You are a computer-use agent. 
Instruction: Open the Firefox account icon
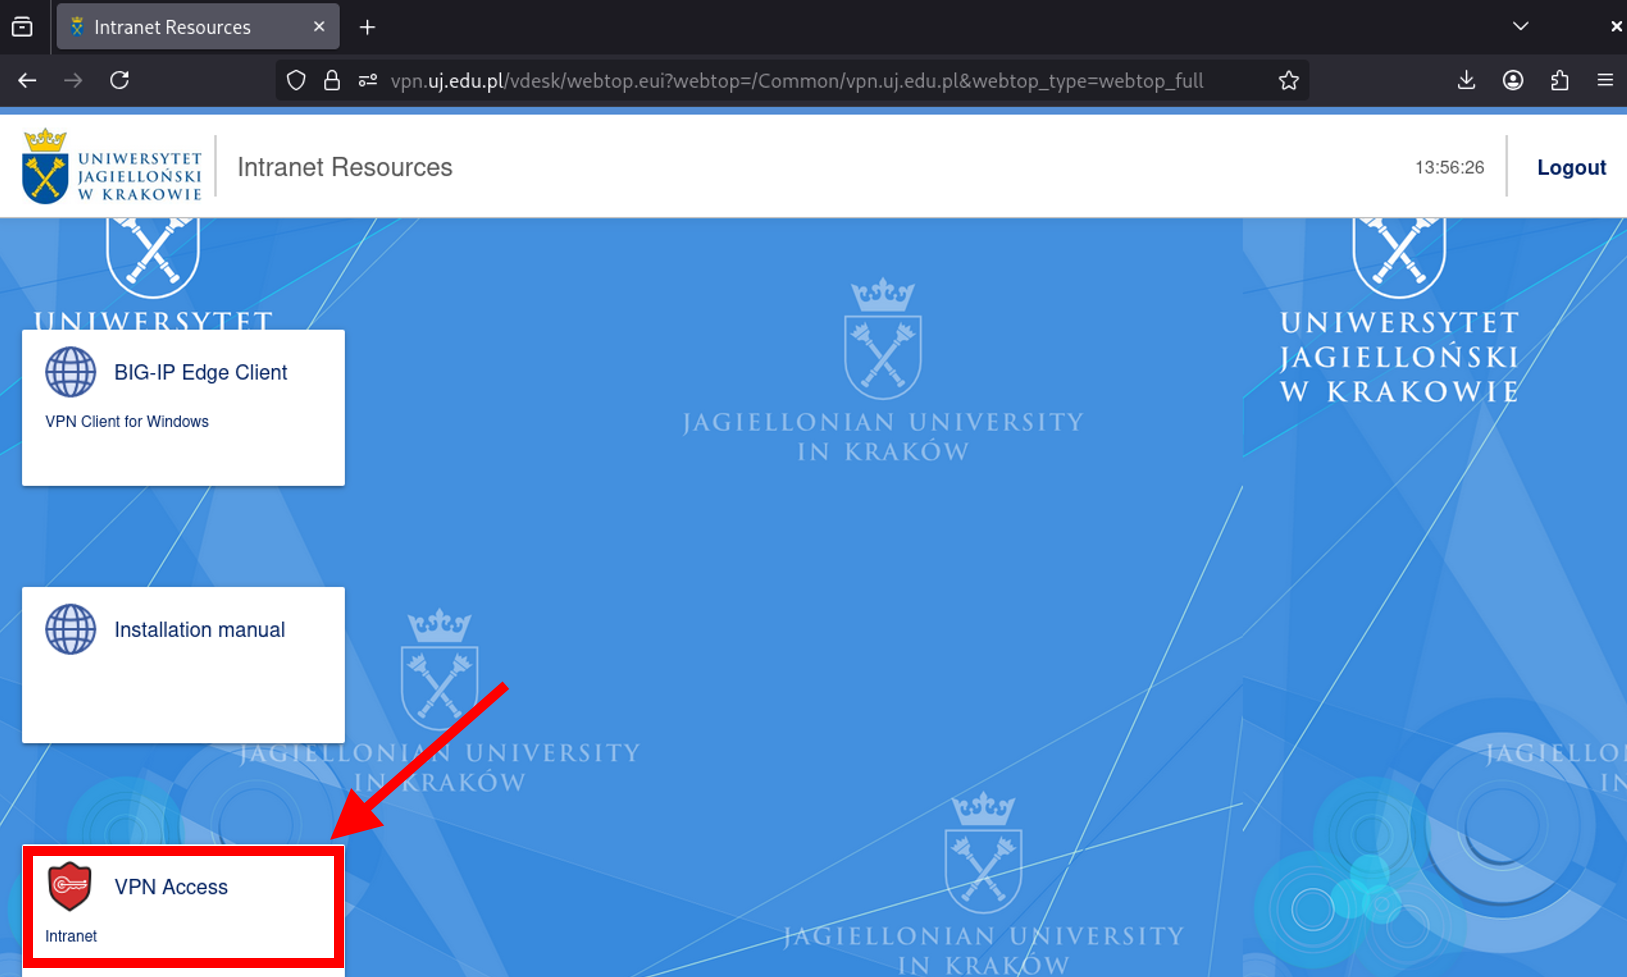pyautogui.click(x=1513, y=80)
